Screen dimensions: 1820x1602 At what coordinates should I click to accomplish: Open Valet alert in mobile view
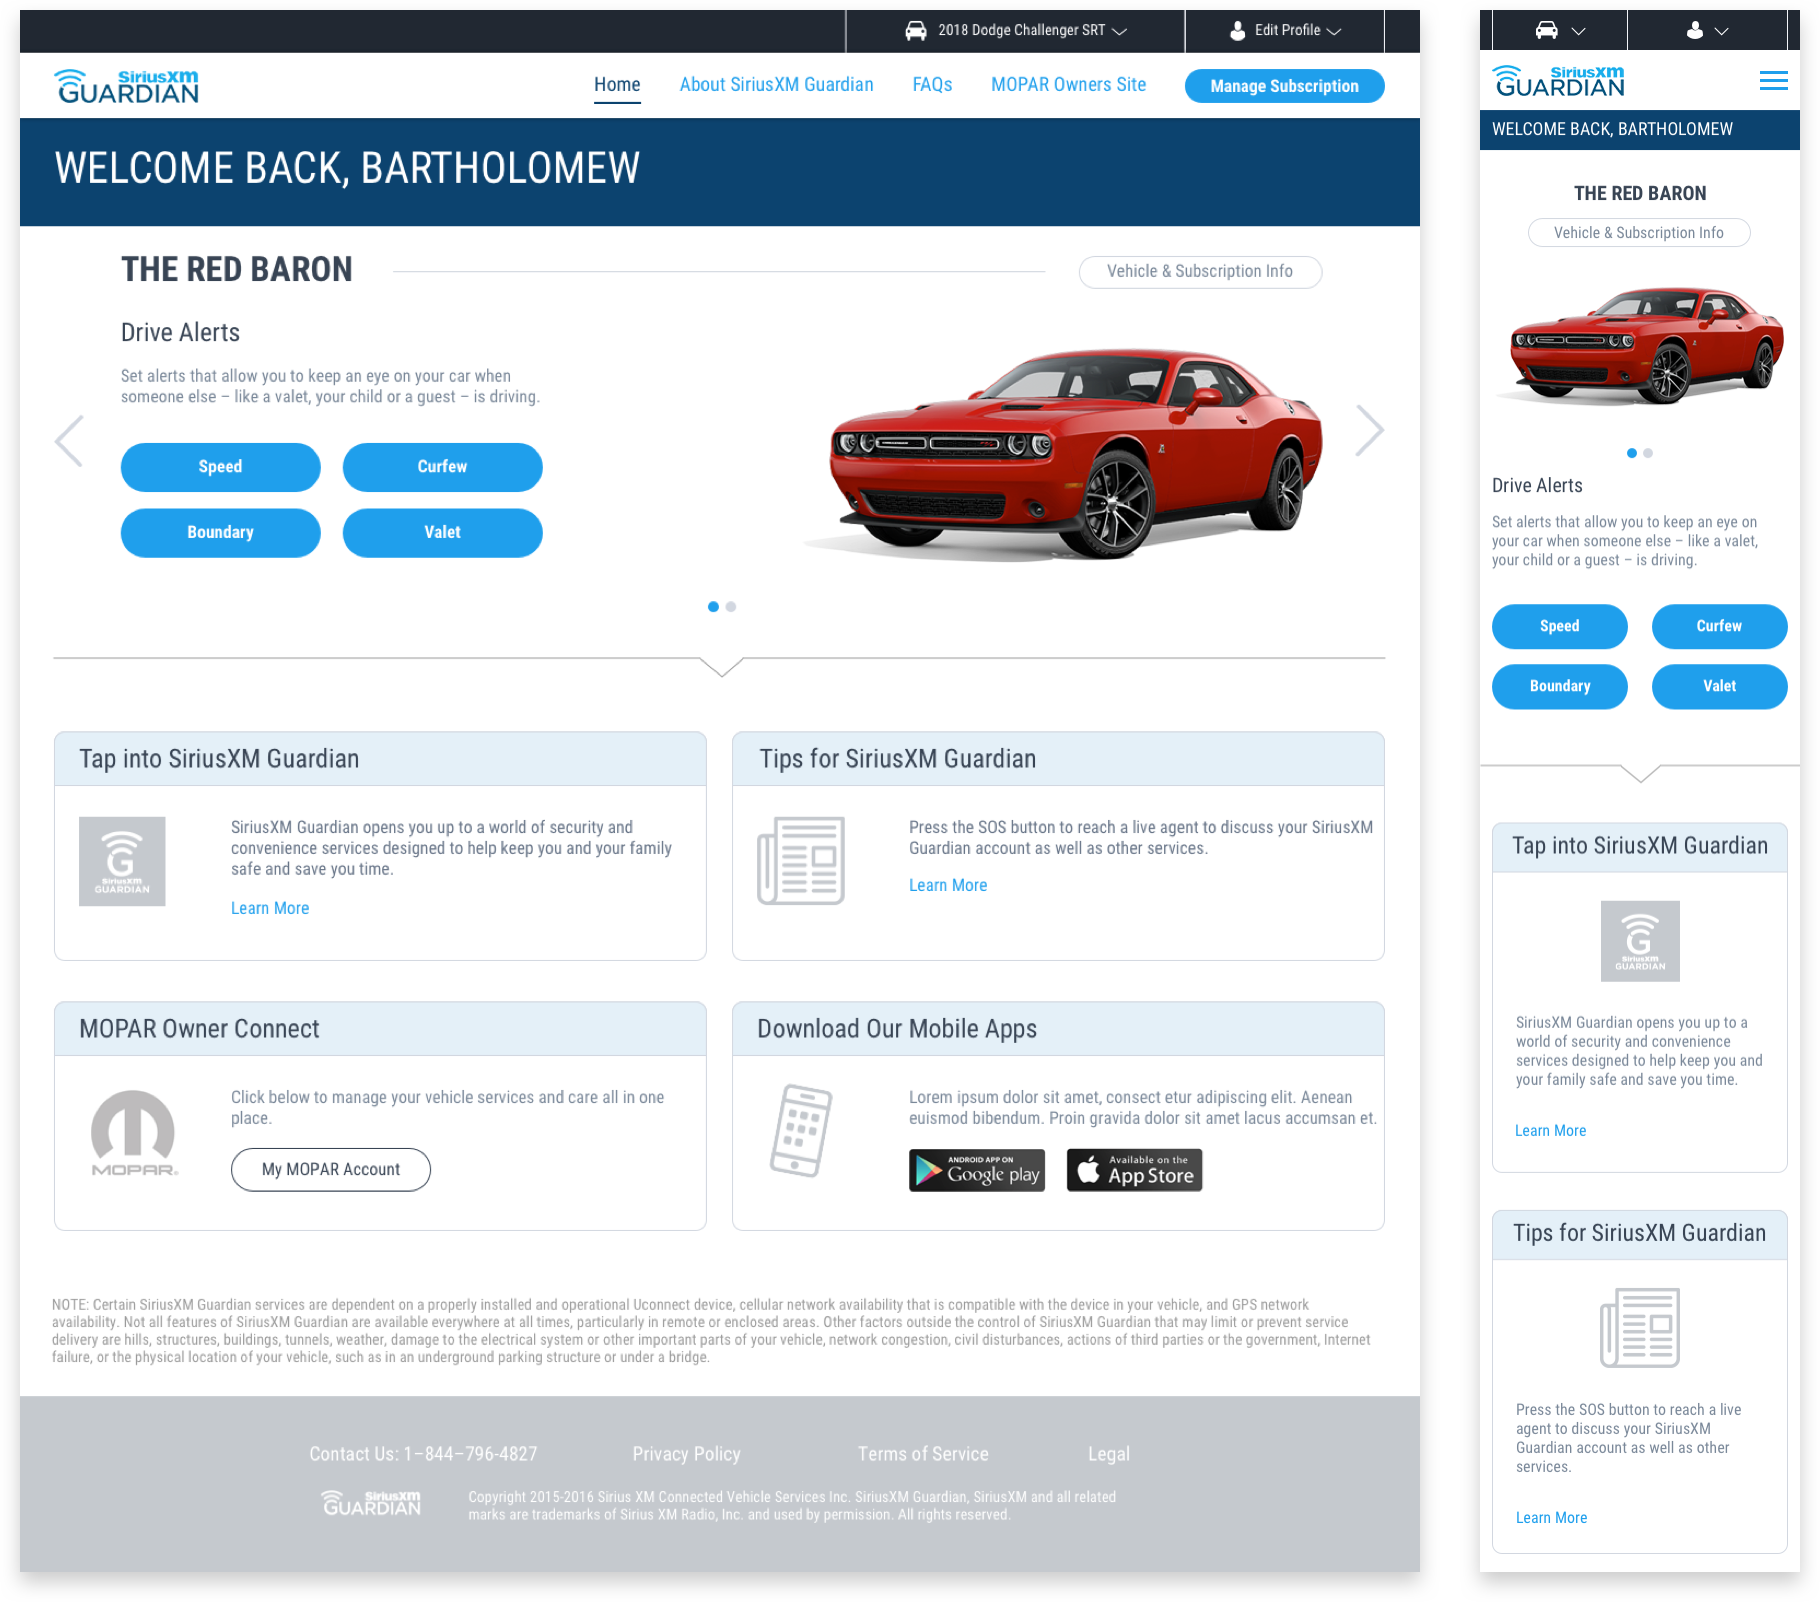1719,687
